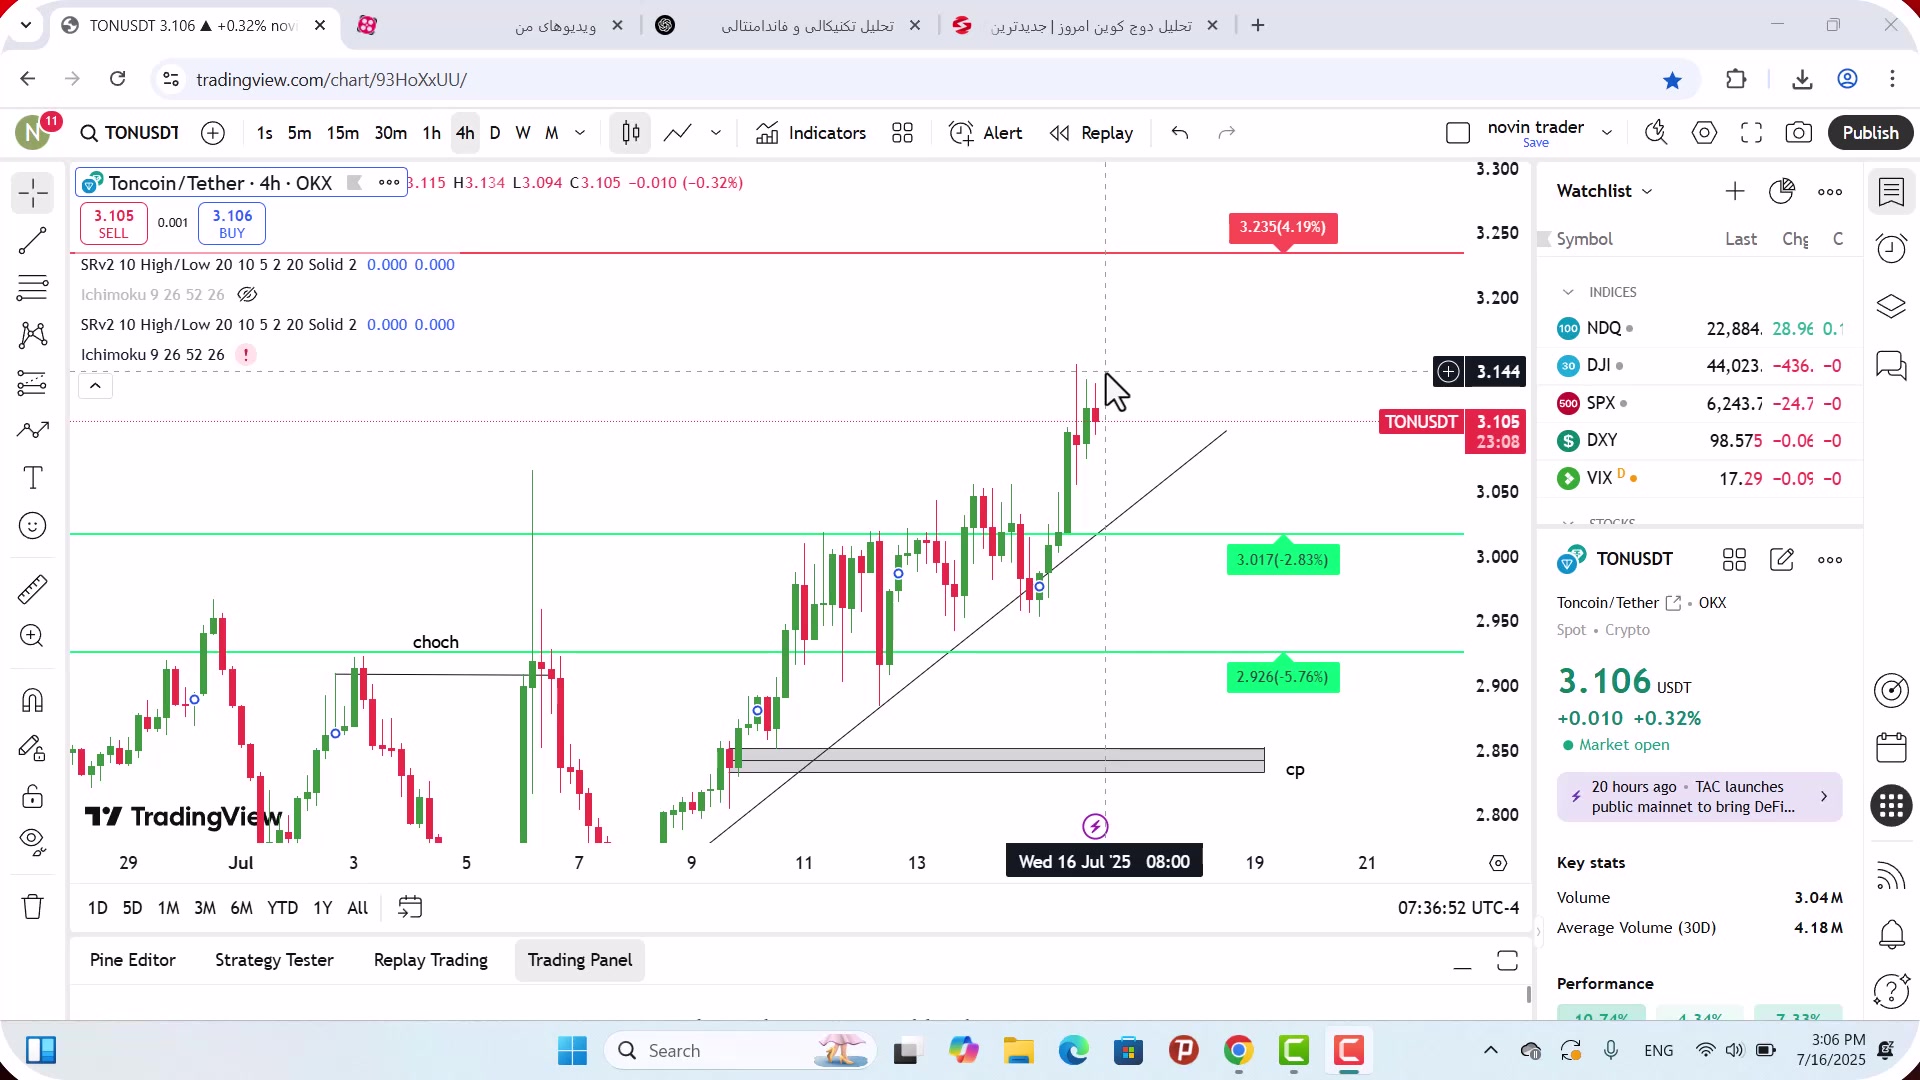Open Google Chrome from the taskbar

coord(1238,1051)
